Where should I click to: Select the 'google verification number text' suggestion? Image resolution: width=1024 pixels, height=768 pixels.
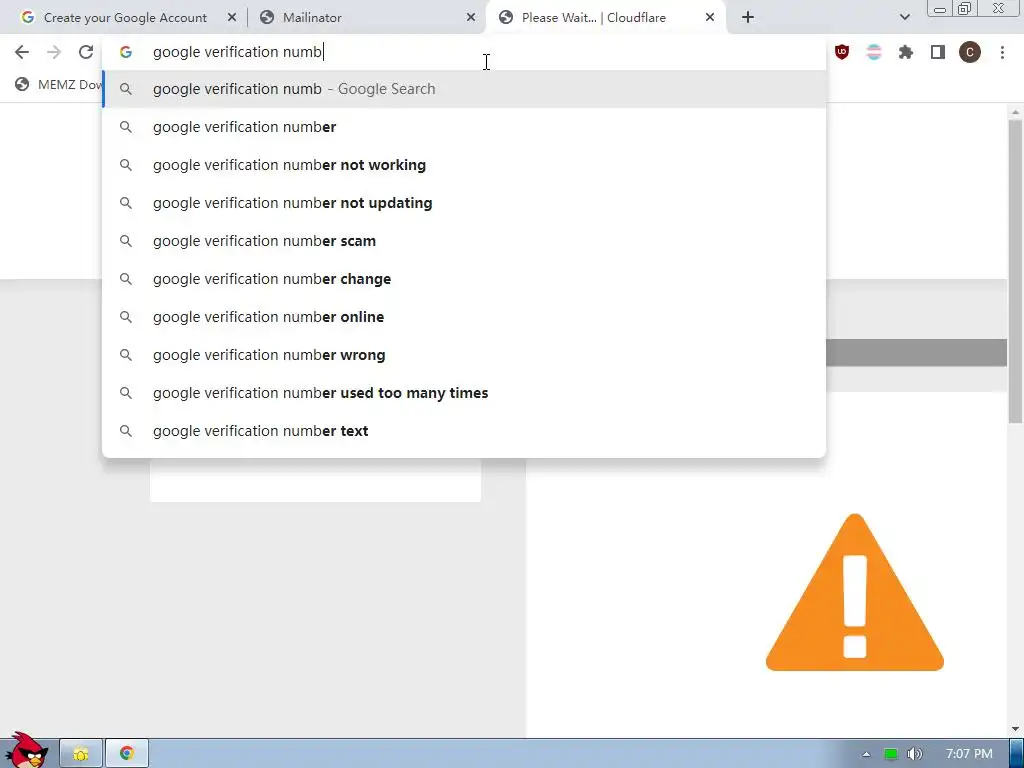(464, 431)
